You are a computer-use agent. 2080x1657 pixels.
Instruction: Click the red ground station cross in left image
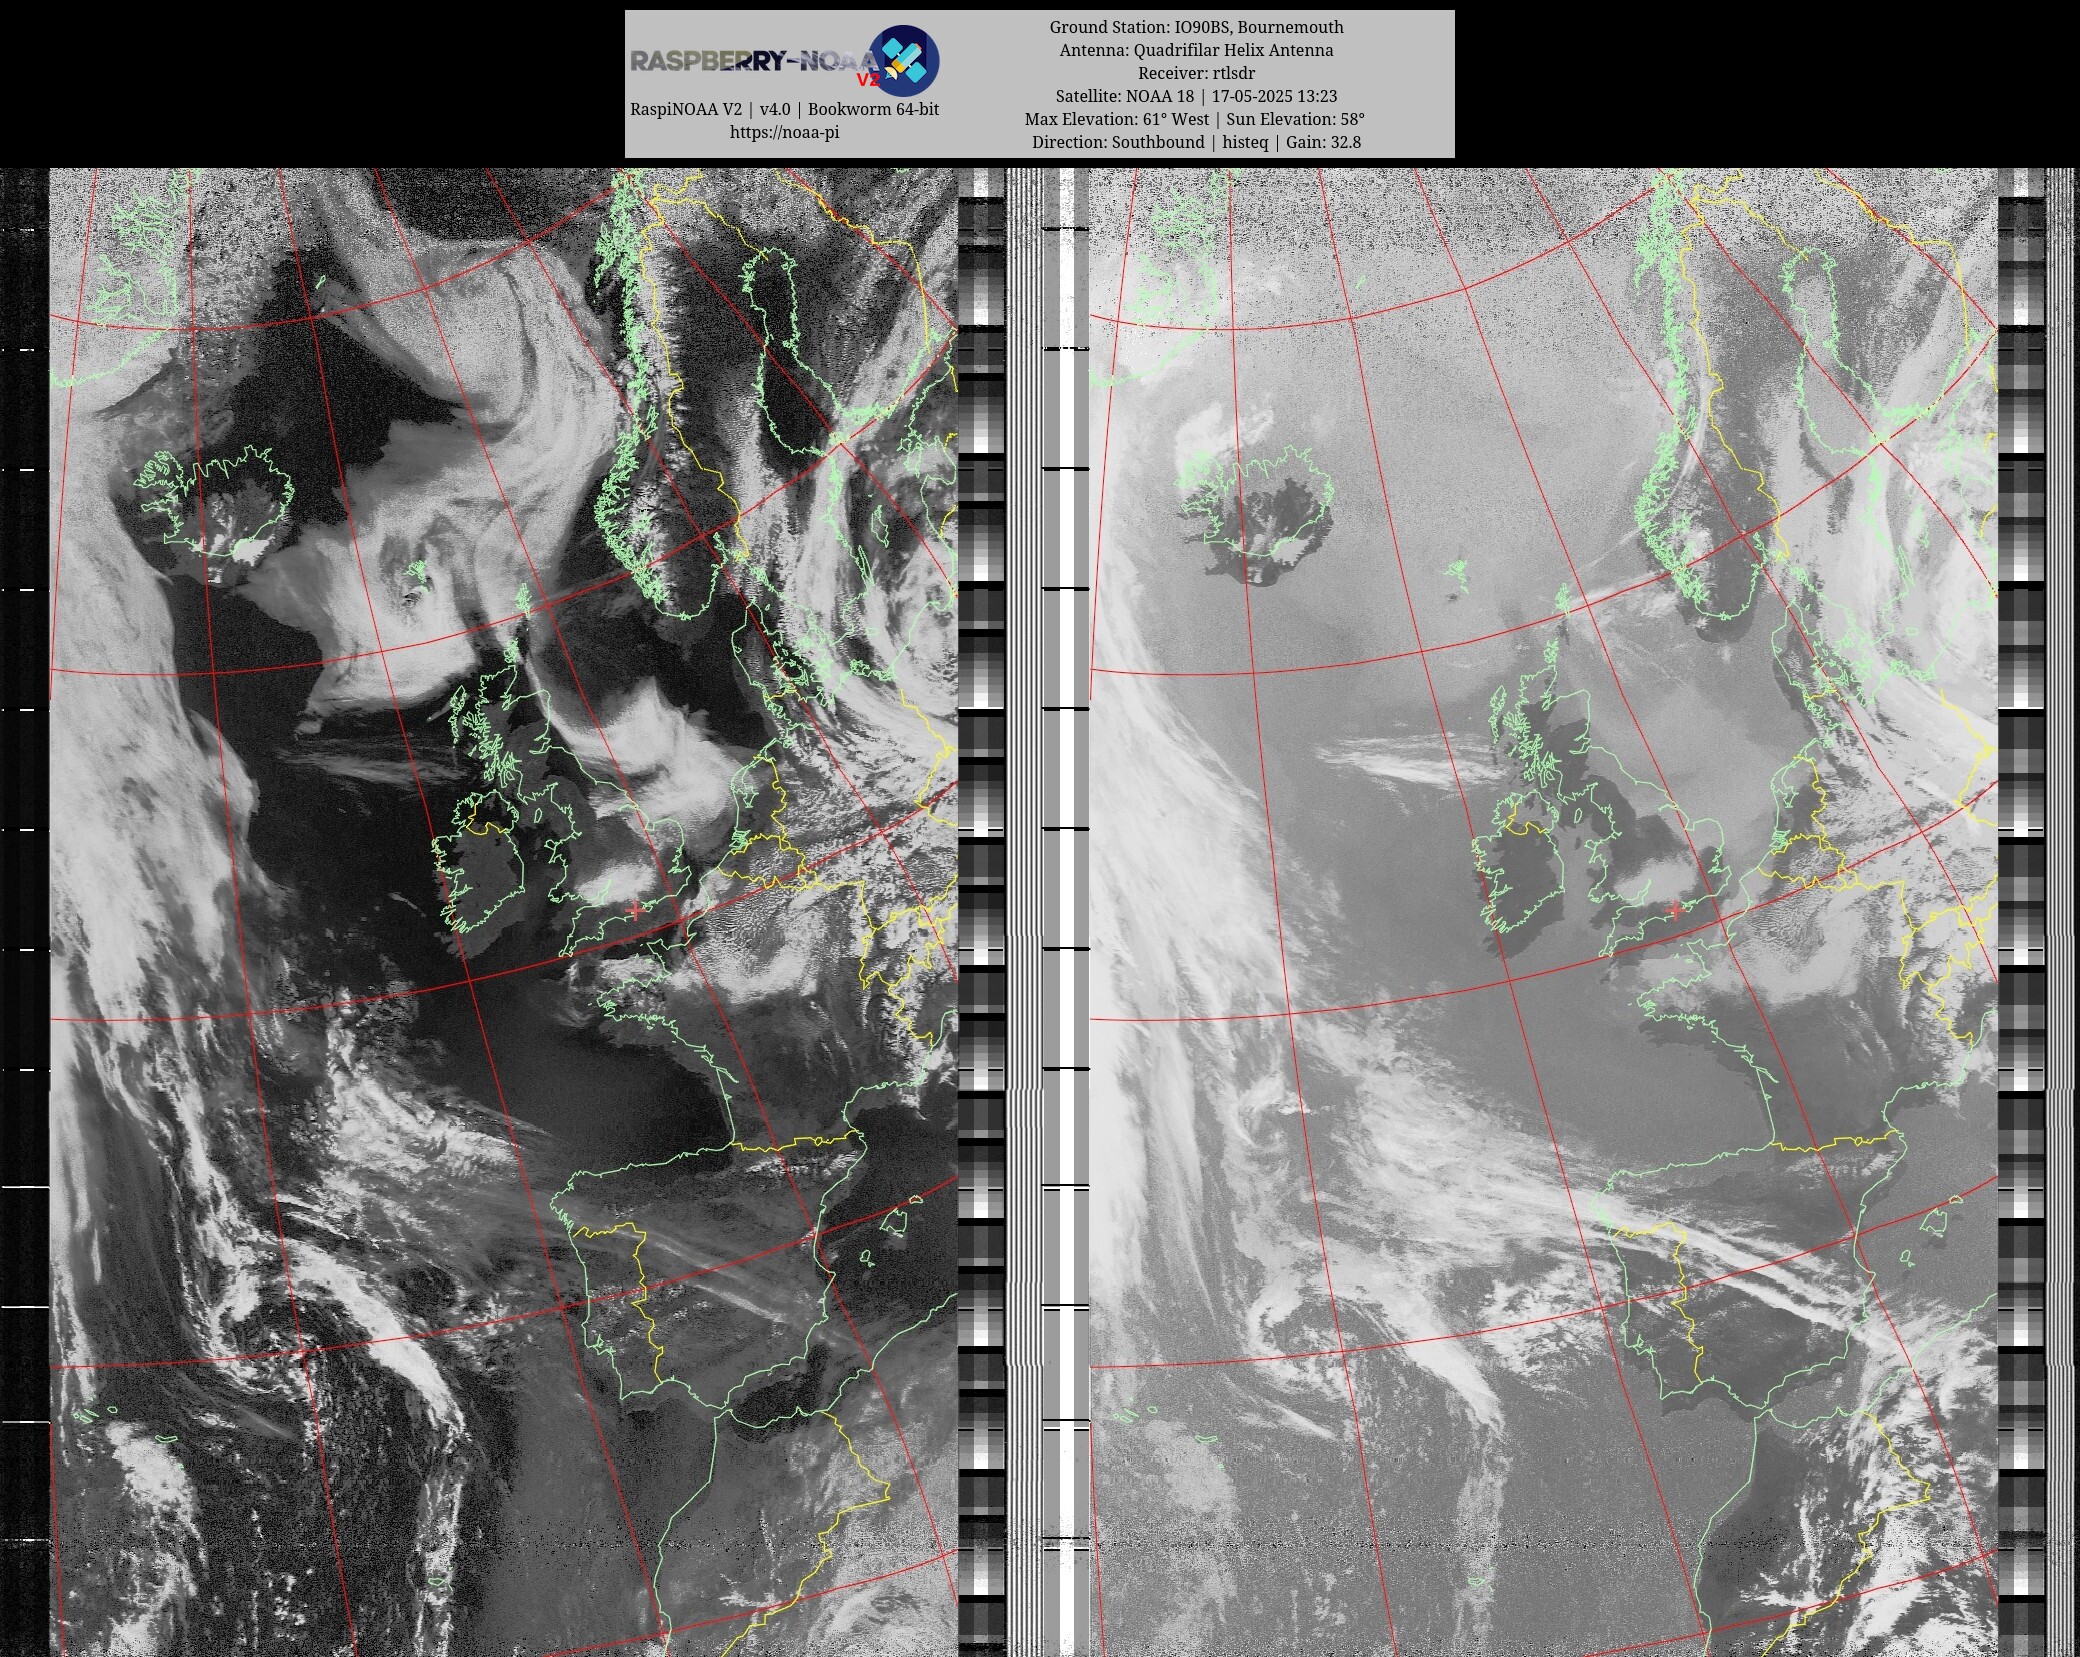(x=636, y=910)
